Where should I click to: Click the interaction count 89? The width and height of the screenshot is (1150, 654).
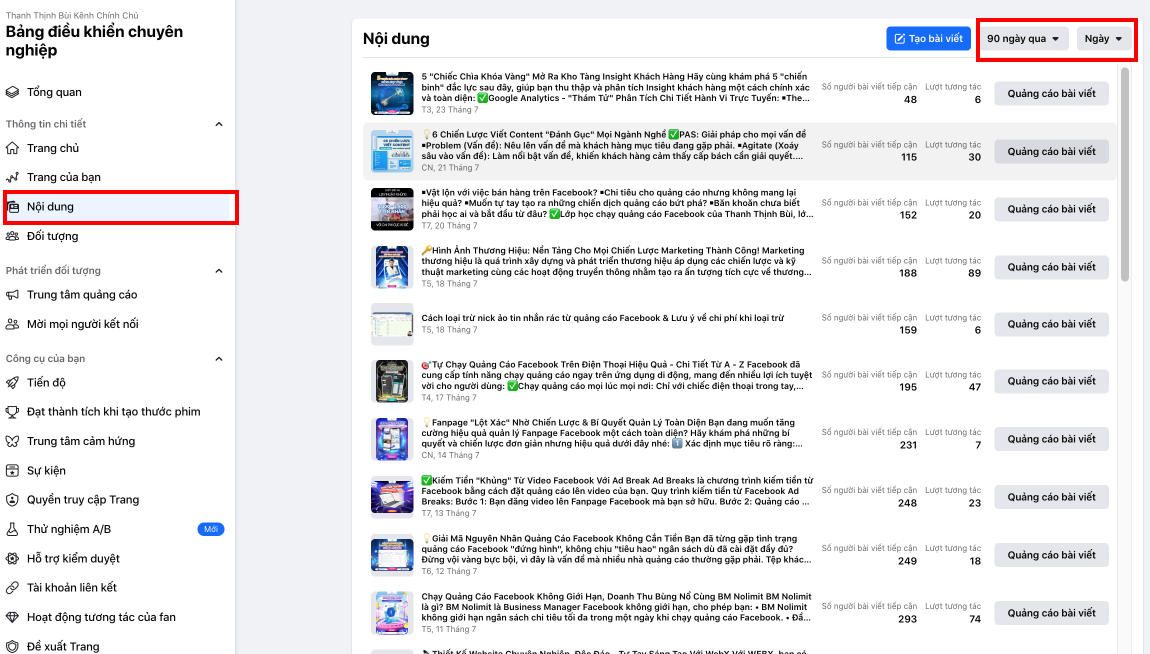tap(974, 273)
